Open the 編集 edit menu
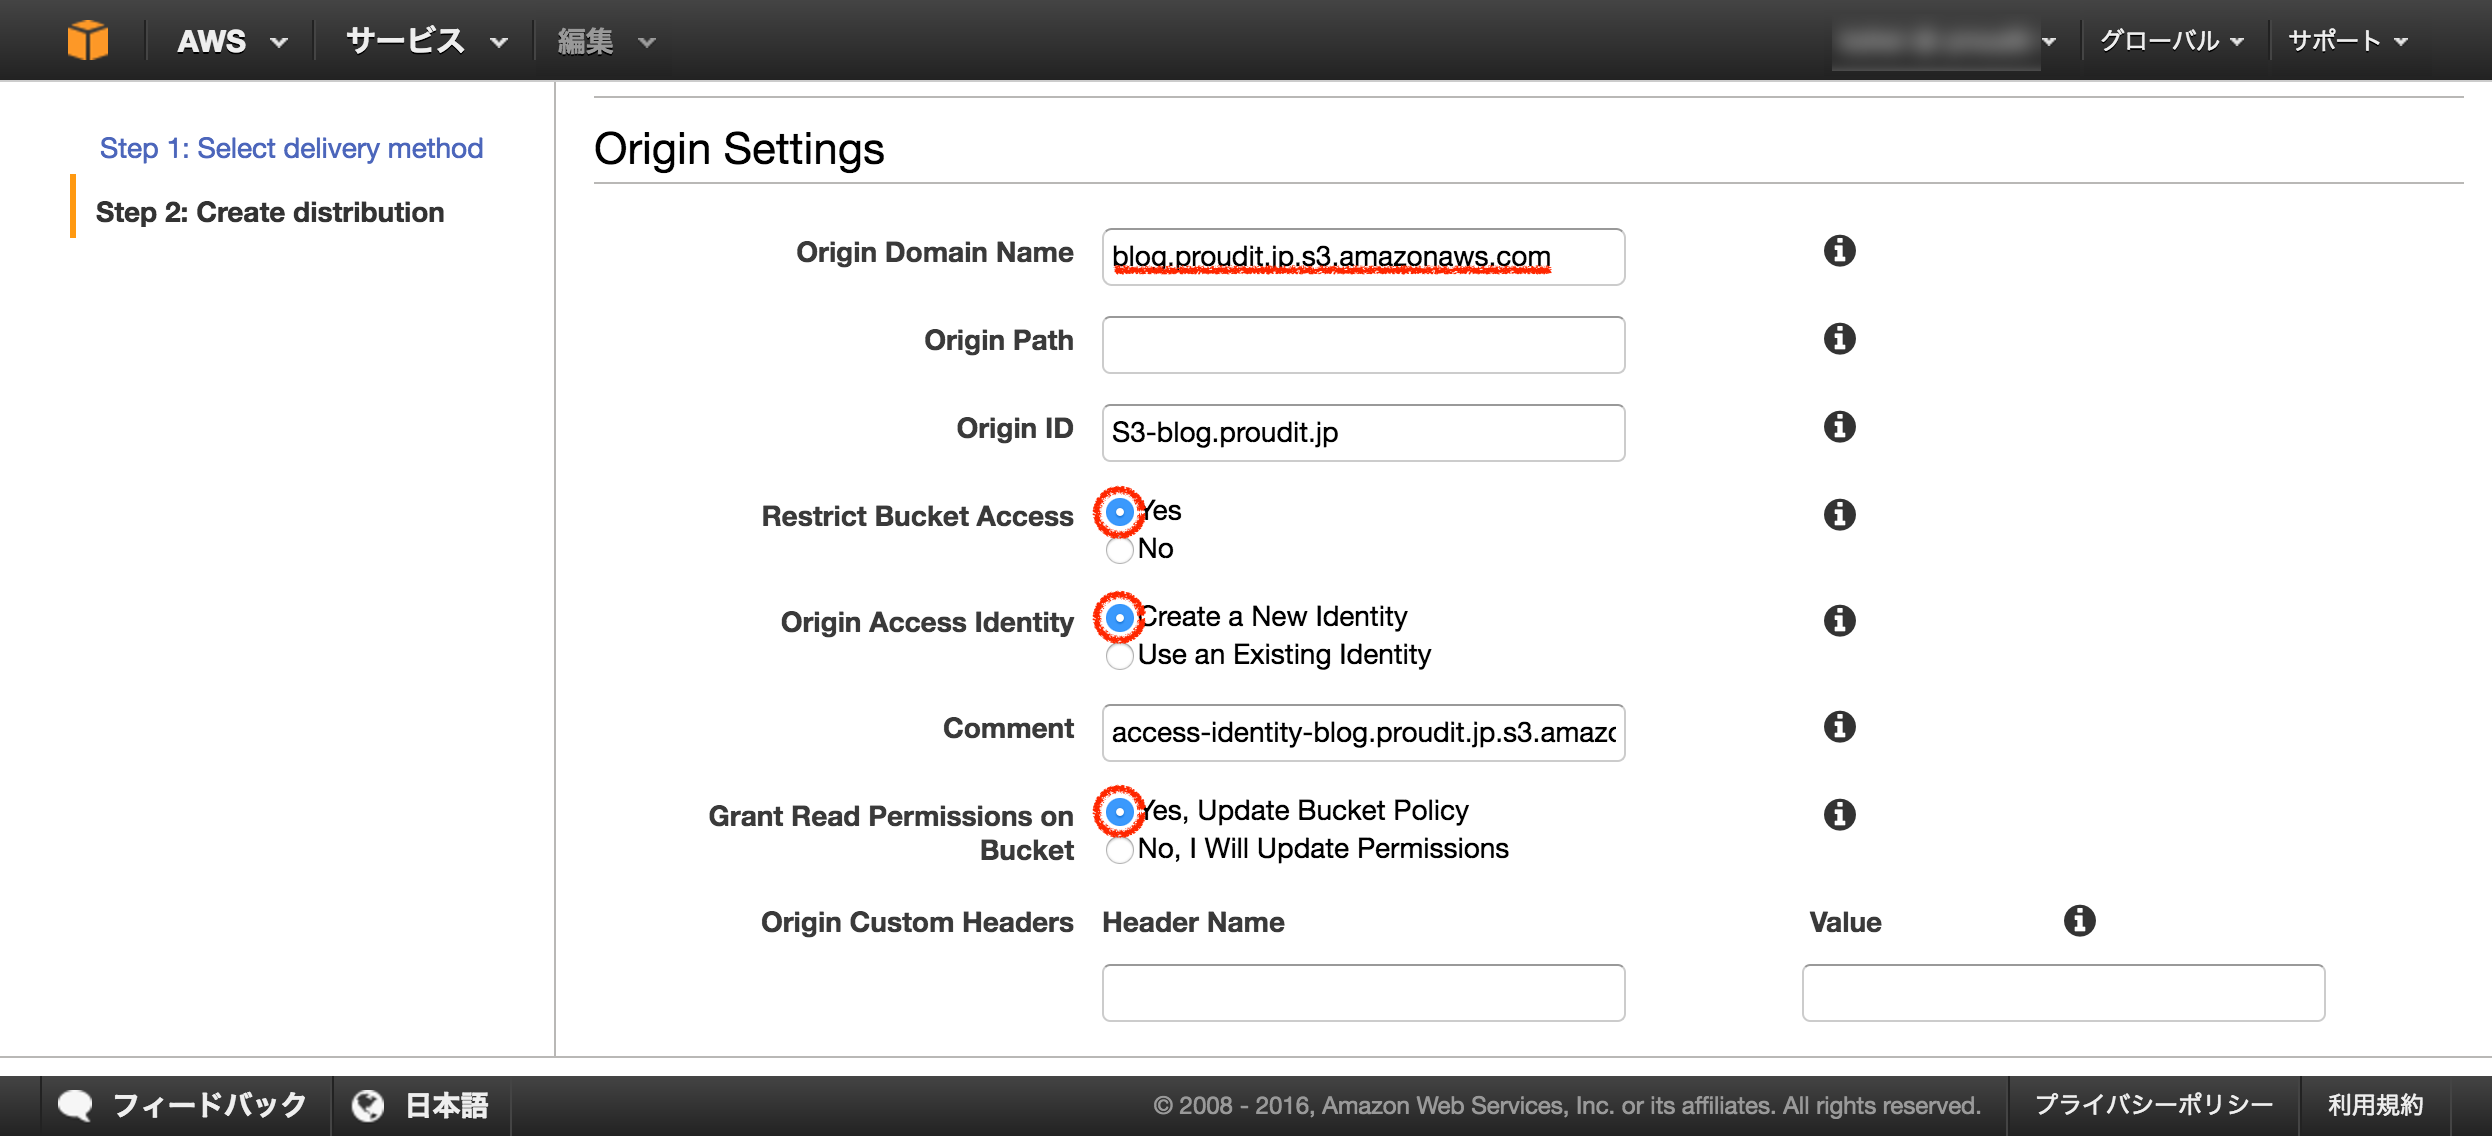The image size is (2492, 1136). click(x=605, y=42)
